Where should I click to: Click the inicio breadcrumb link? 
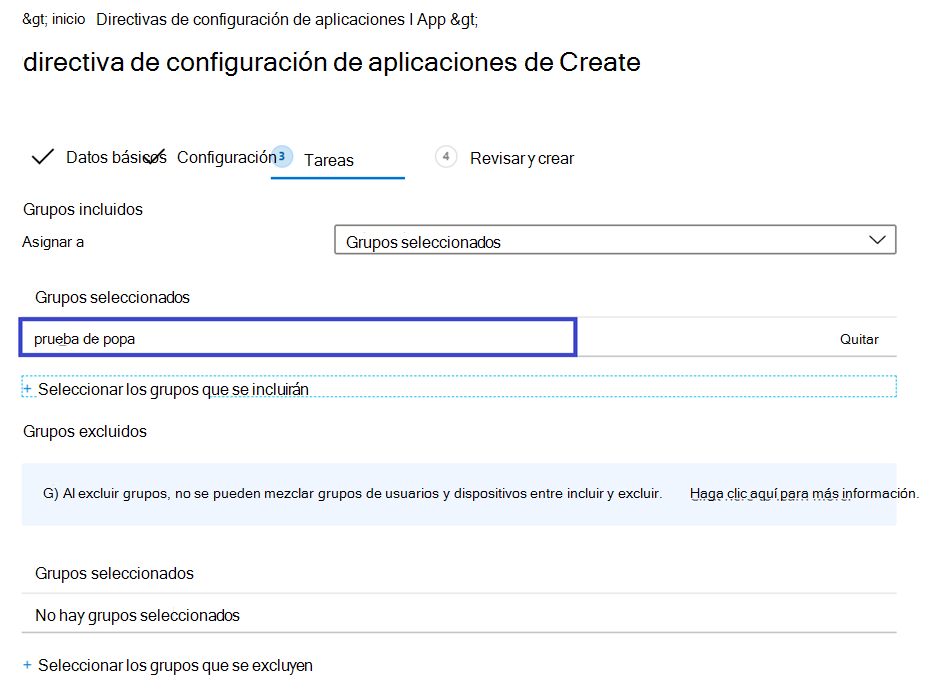click(69, 19)
